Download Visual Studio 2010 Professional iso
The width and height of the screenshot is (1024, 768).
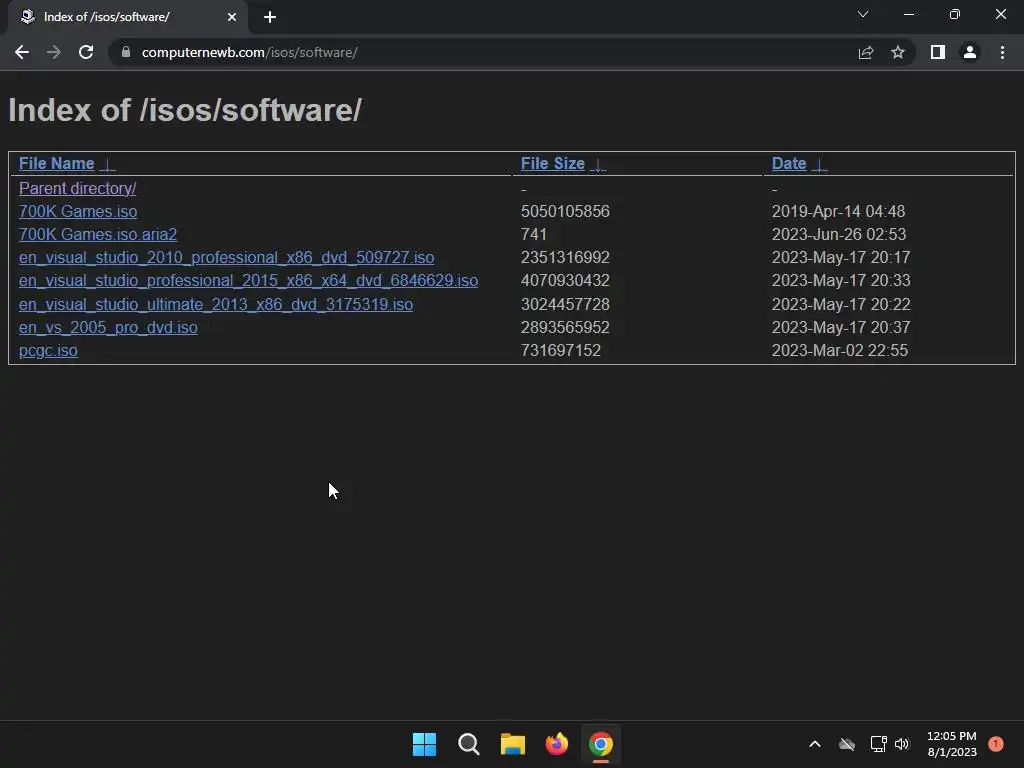[x=227, y=257]
